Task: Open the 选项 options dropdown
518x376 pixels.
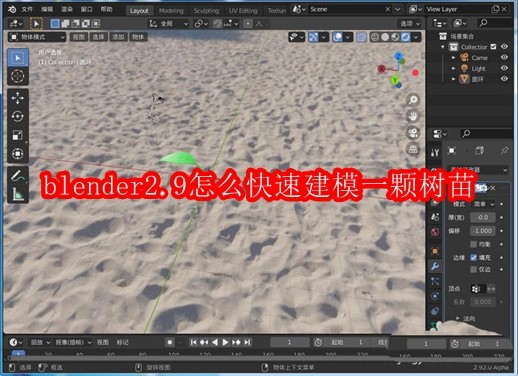Action: click(410, 24)
